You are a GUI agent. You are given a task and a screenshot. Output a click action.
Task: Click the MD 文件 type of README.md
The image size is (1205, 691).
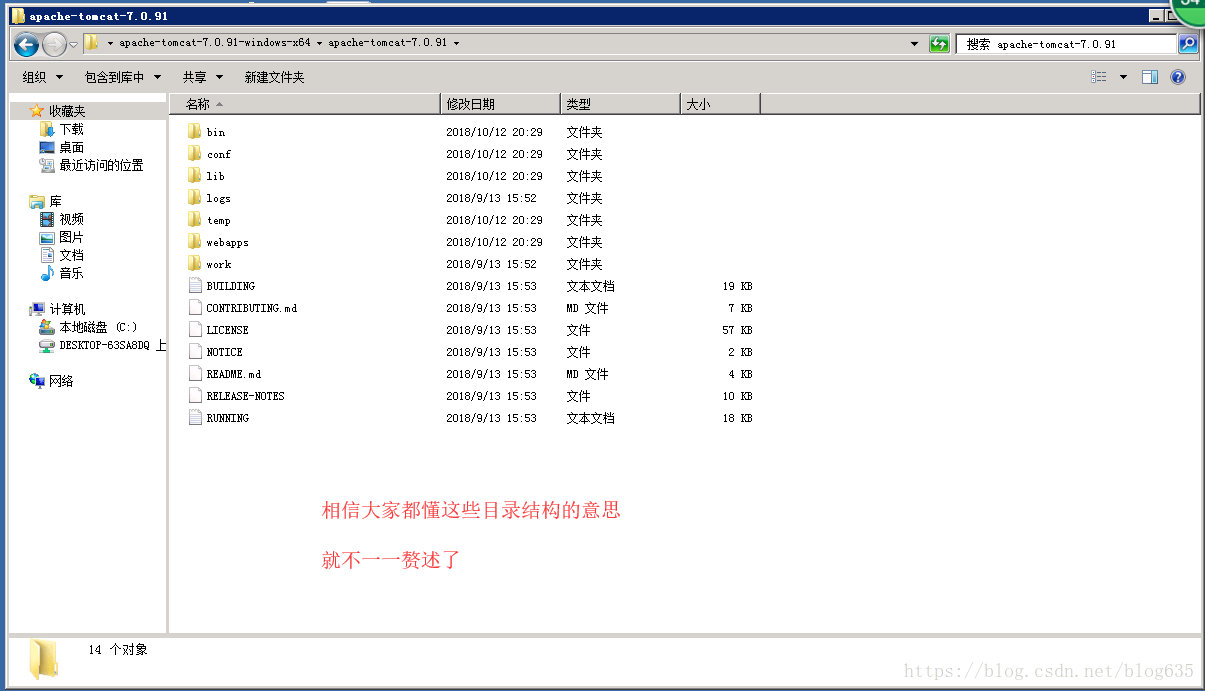pyautogui.click(x=587, y=374)
